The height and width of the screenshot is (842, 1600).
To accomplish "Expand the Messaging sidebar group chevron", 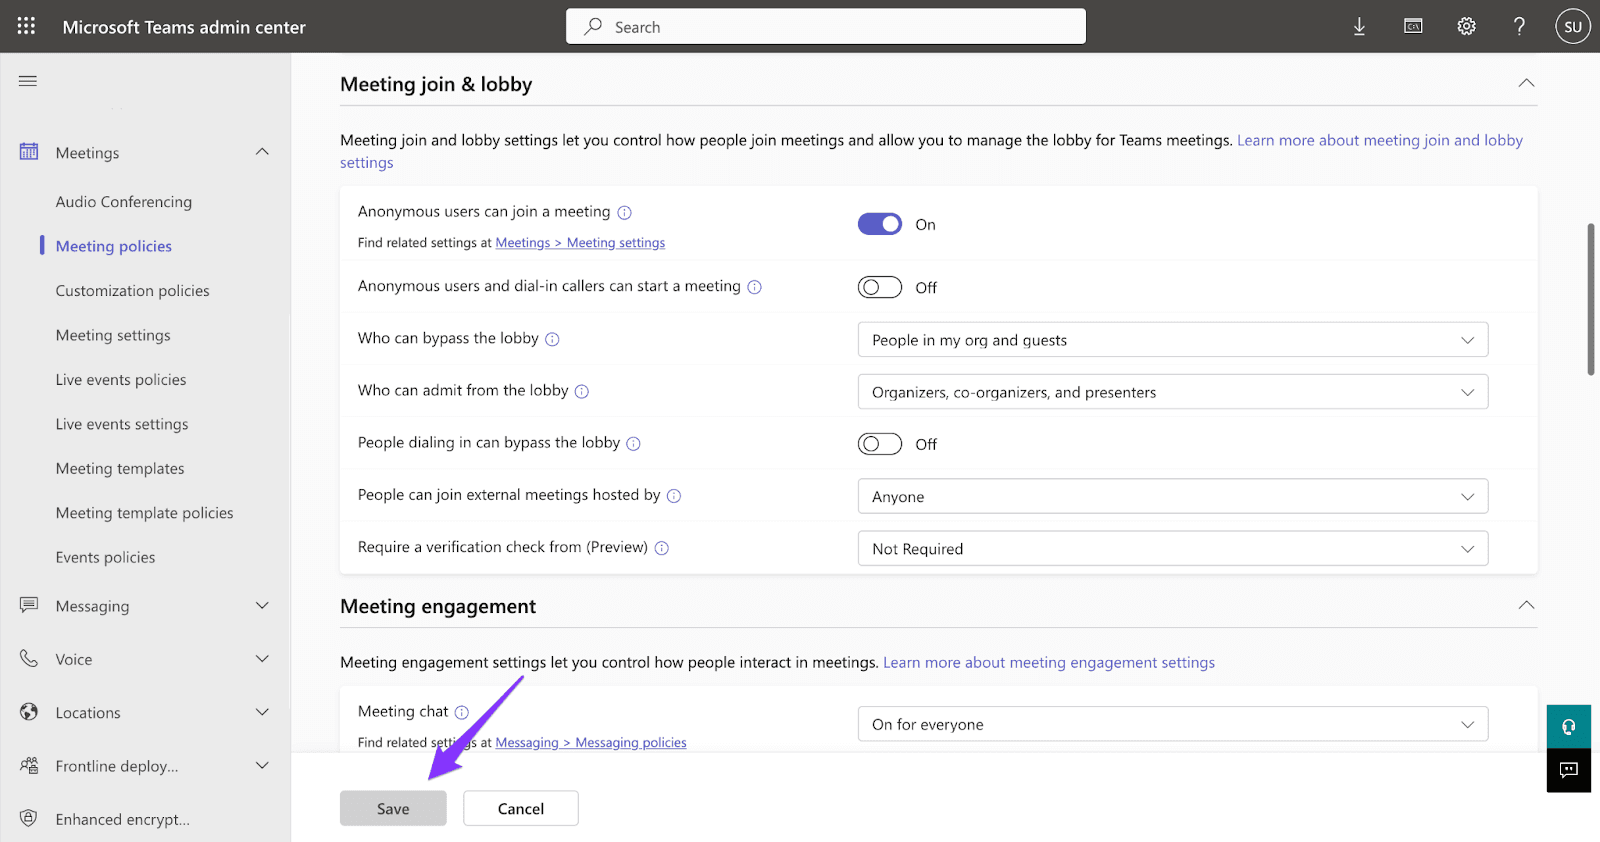I will click(x=262, y=605).
